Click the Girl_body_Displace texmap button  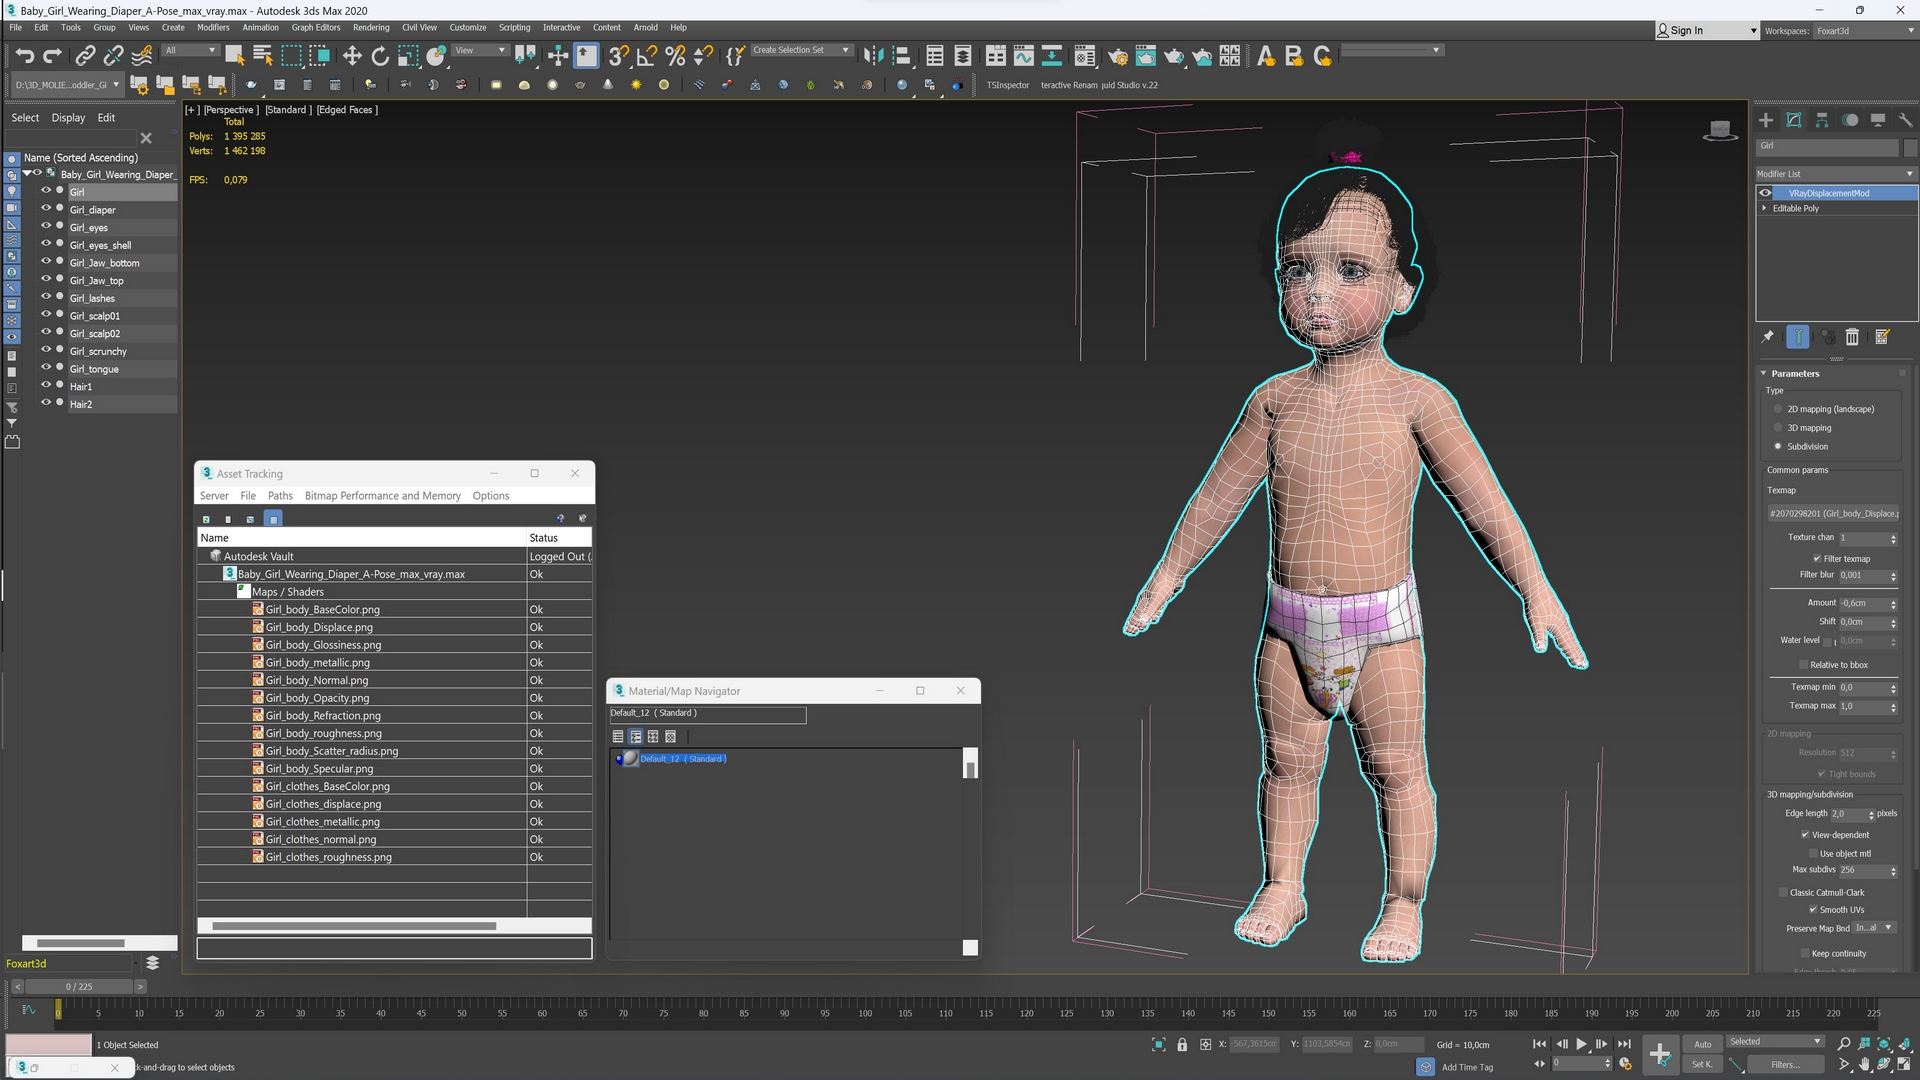[x=1833, y=514]
